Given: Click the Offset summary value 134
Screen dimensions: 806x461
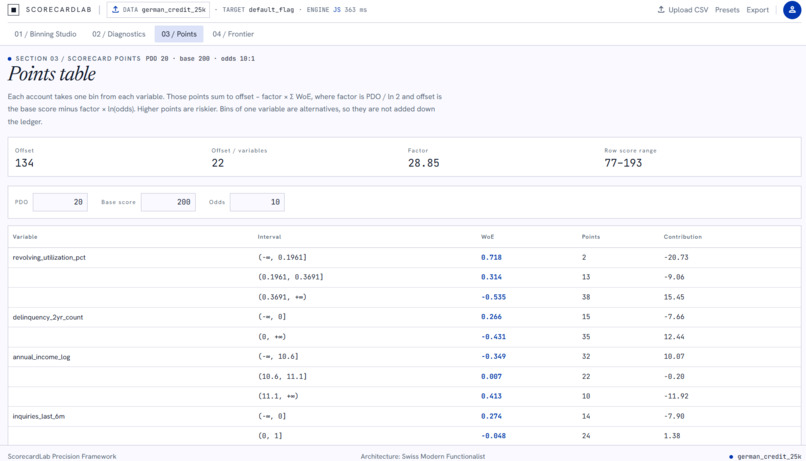Looking at the screenshot, I should coord(24,163).
